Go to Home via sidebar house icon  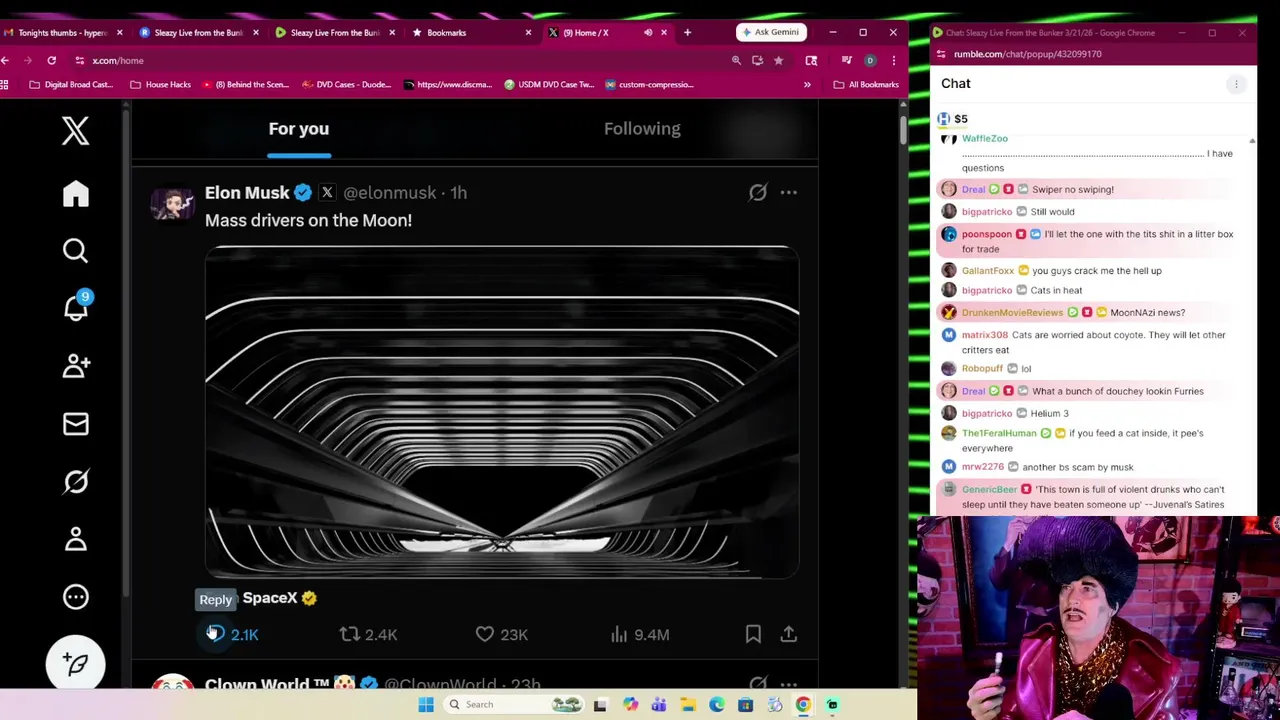click(x=76, y=194)
